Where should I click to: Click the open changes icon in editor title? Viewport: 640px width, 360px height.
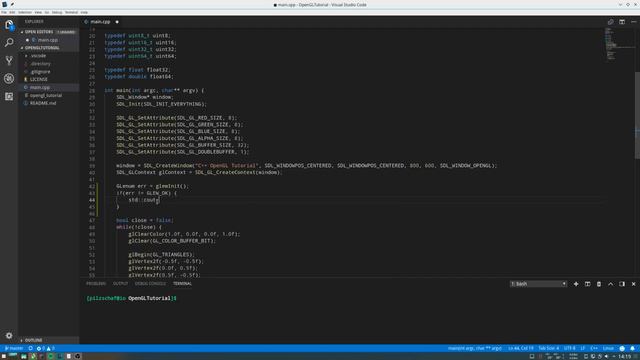click(611, 22)
